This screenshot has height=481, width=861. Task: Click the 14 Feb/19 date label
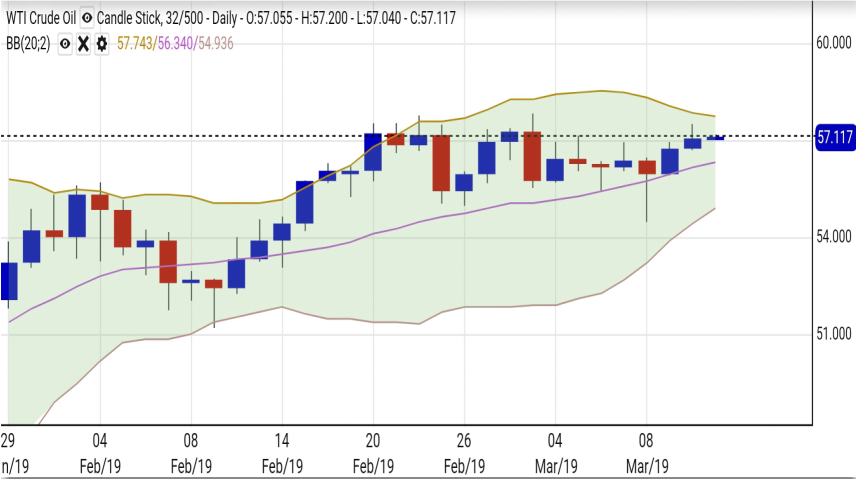click(282, 453)
